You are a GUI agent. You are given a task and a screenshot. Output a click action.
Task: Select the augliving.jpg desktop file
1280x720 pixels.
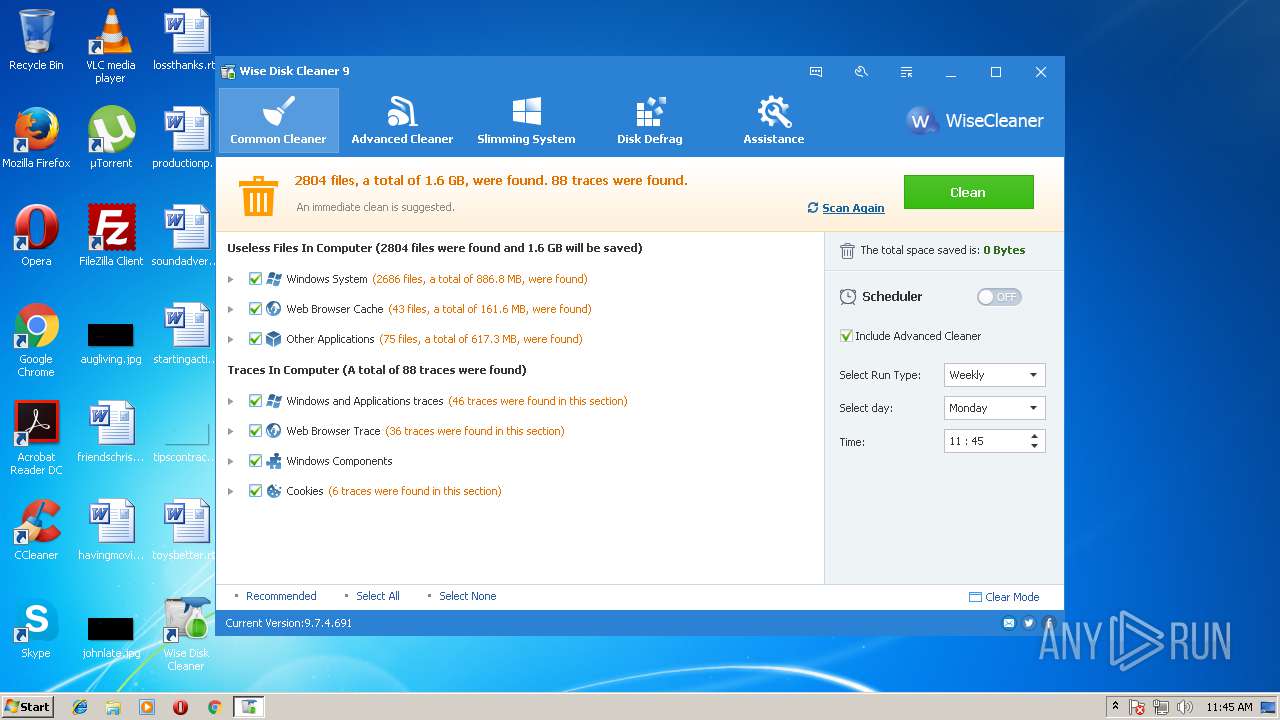click(110, 343)
